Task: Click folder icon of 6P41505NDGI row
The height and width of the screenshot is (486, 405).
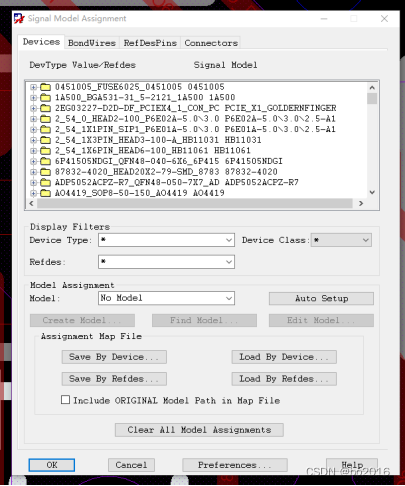Action: coord(45,161)
